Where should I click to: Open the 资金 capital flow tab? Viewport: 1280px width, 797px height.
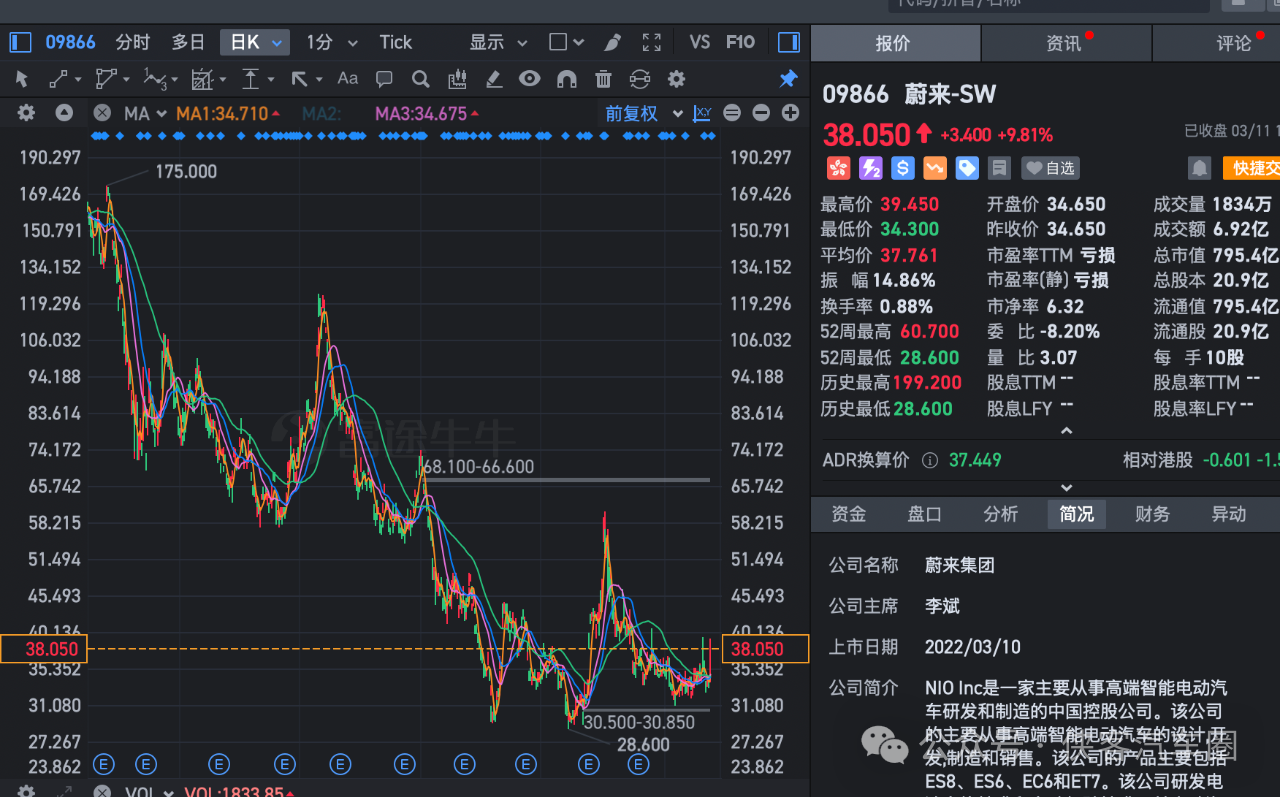(x=849, y=514)
